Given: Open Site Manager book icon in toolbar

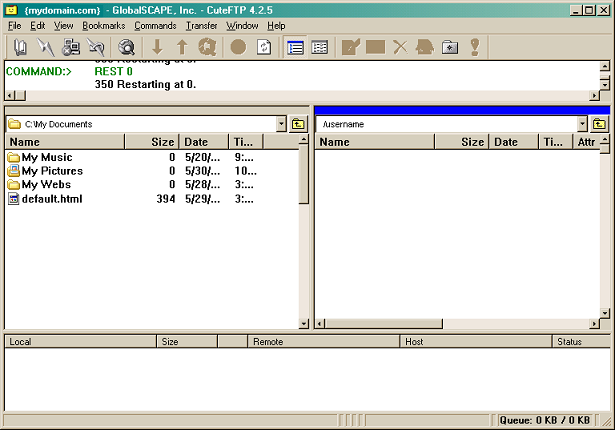Looking at the screenshot, I should 21,47.
